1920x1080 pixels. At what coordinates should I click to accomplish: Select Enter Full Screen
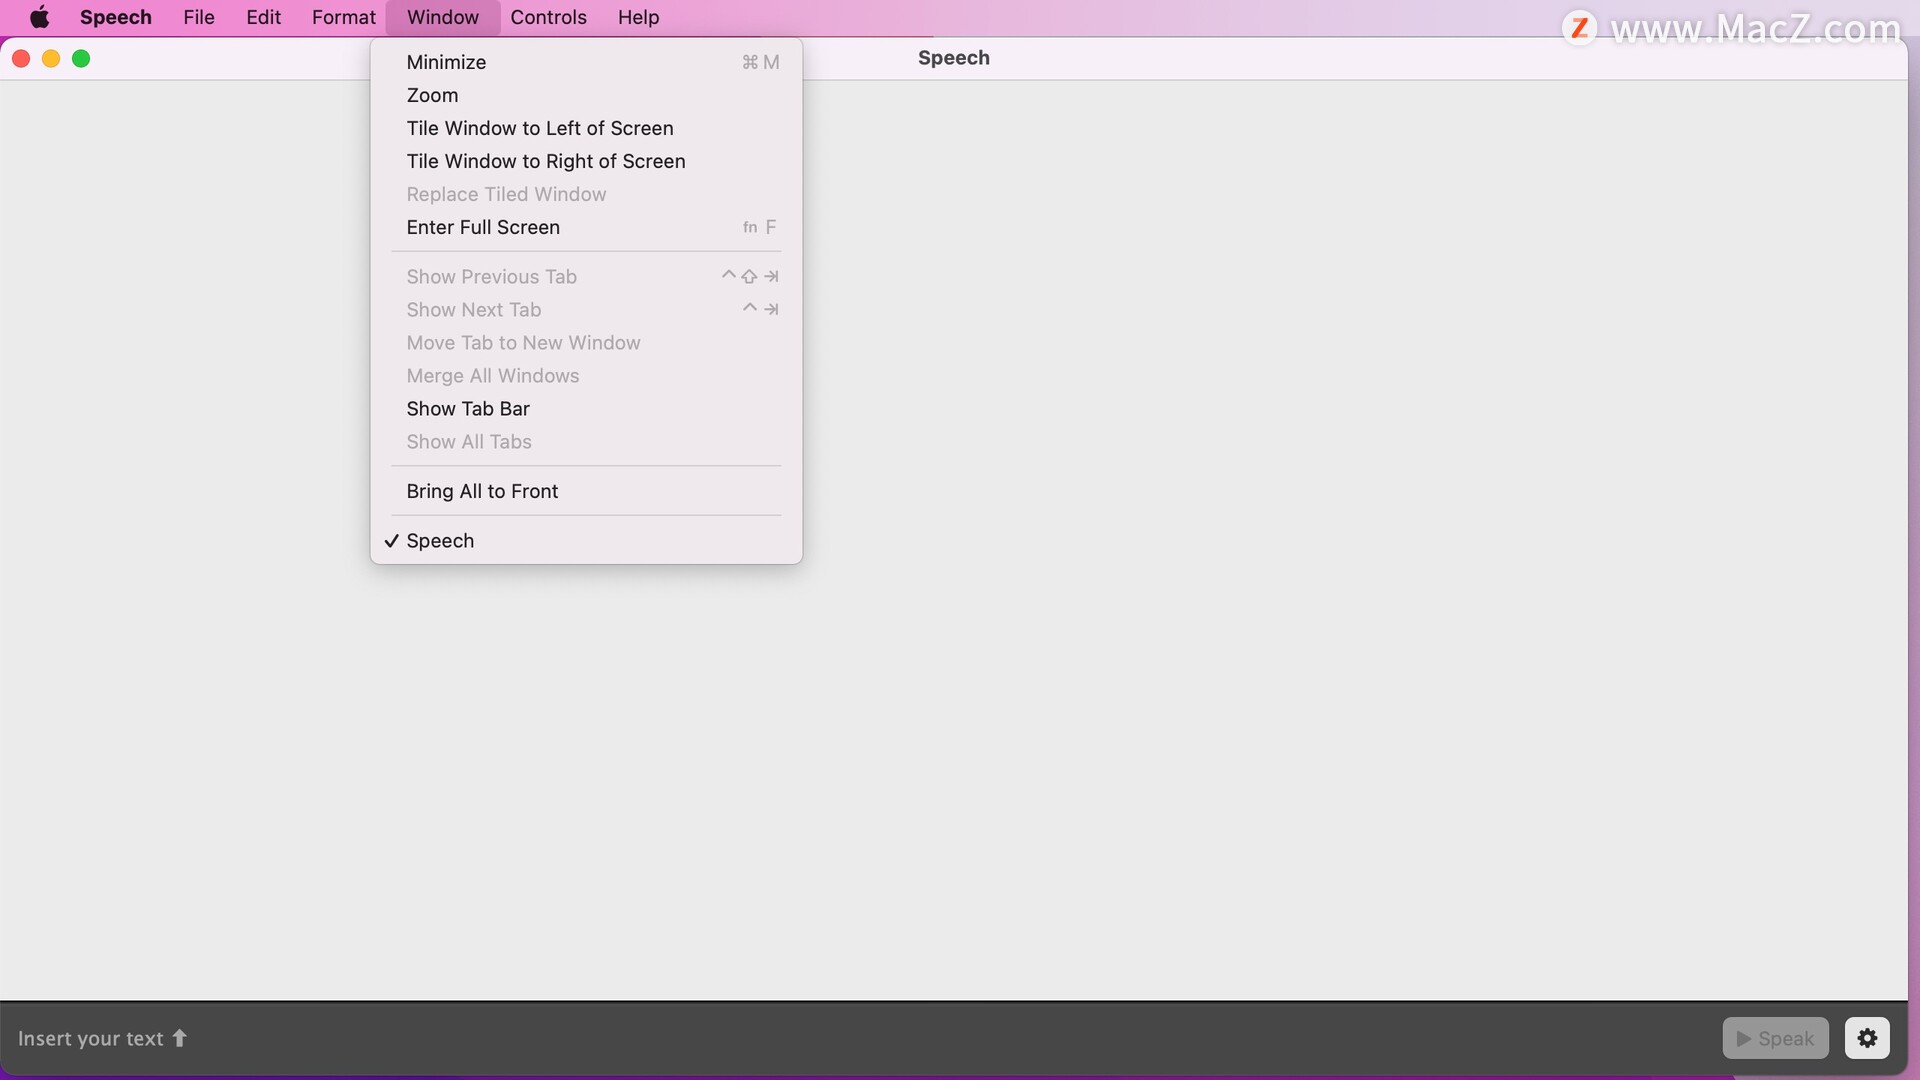pyautogui.click(x=586, y=227)
